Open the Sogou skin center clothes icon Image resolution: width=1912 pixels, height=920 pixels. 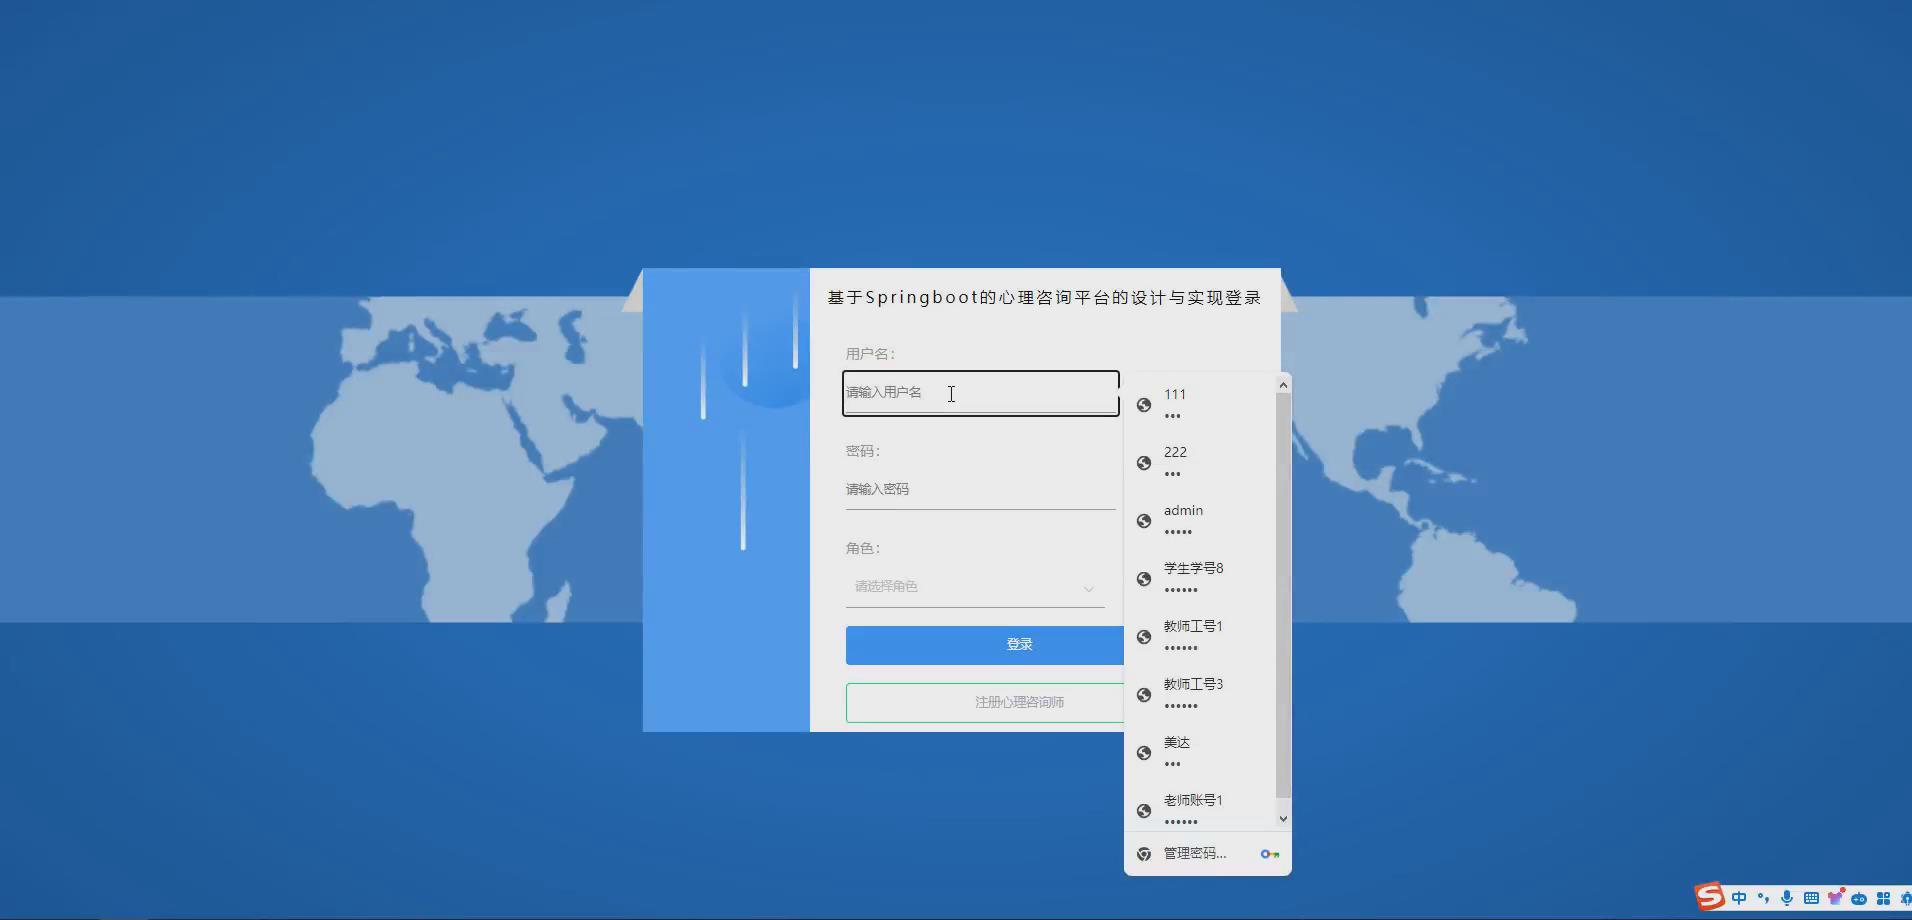click(1836, 897)
